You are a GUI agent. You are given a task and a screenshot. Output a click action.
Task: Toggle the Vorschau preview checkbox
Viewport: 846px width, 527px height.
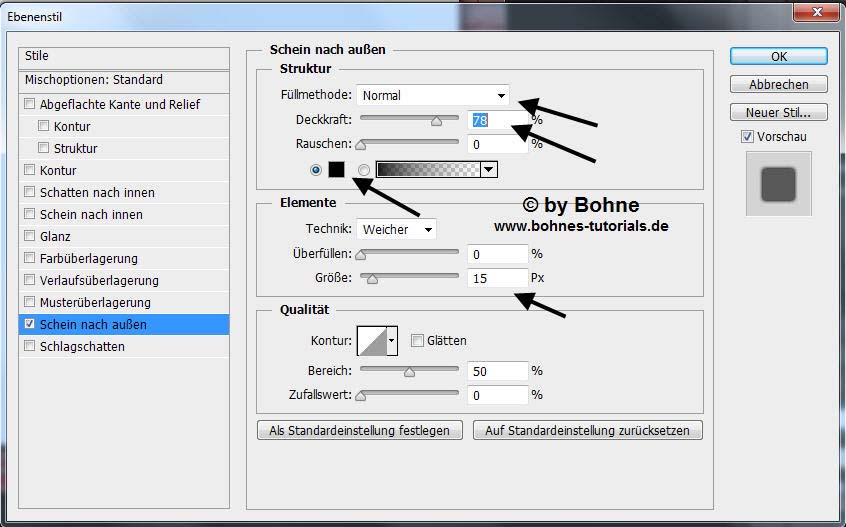[x=747, y=137]
